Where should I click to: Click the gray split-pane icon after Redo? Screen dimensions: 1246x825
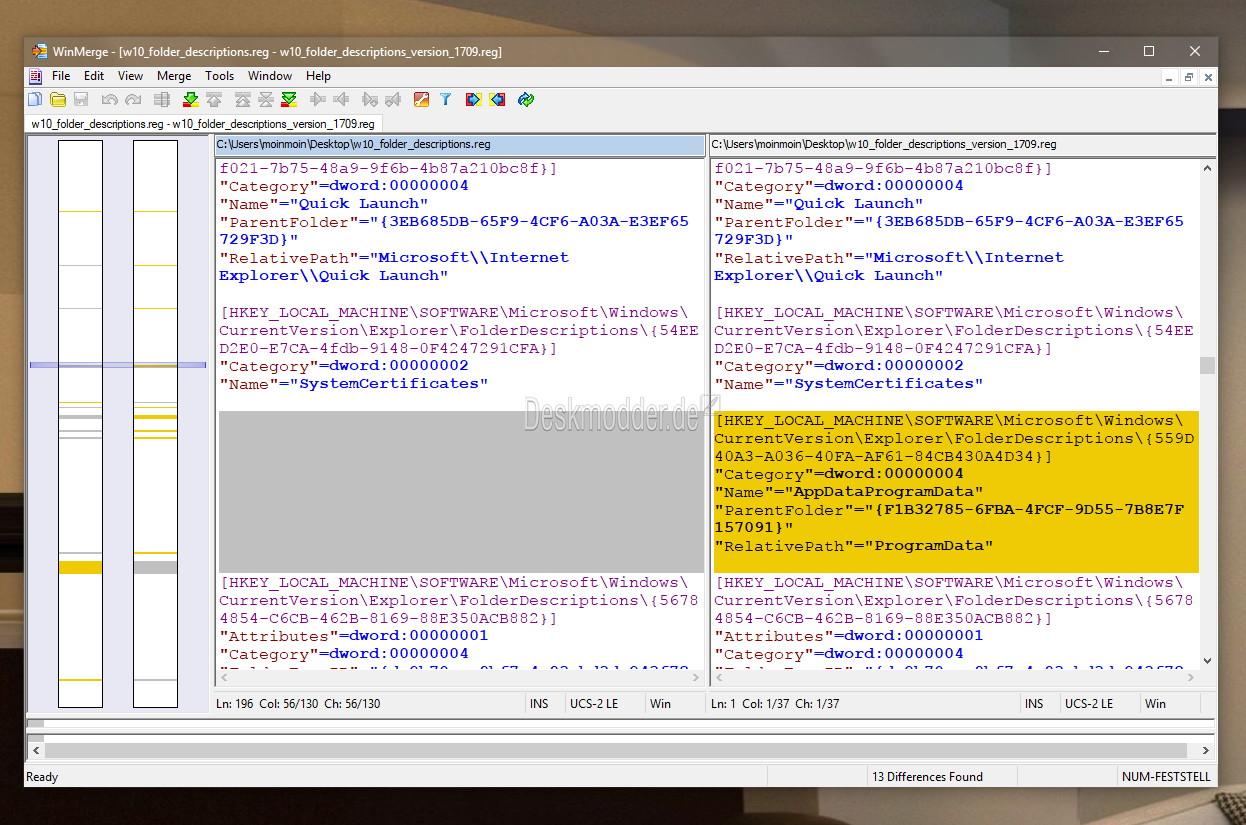click(x=162, y=99)
